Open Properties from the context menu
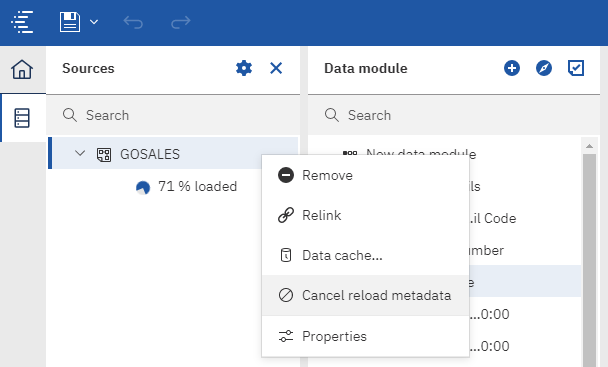The width and height of the screenshot is (608, 367). pyautogui.click(x=366, y=336)
